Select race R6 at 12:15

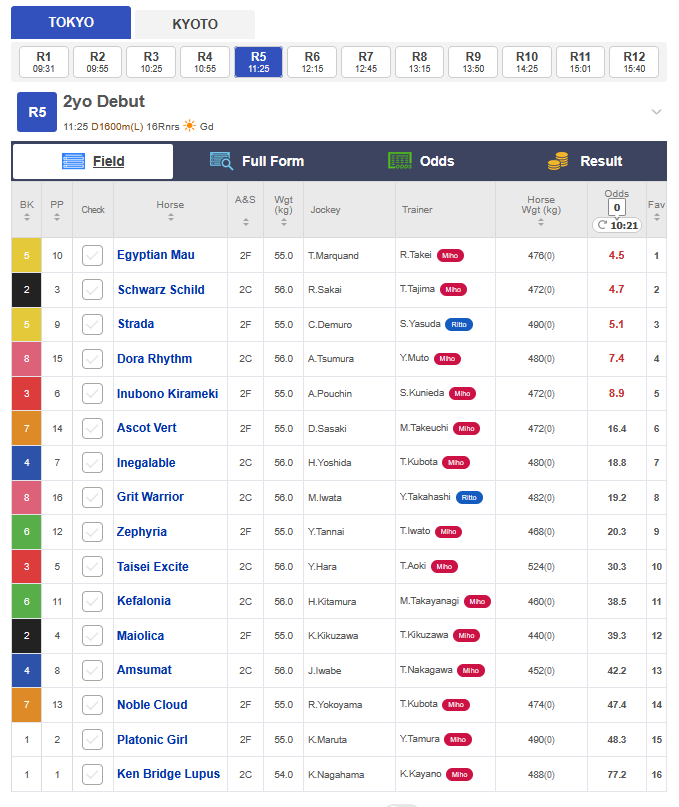click(312, 62)
